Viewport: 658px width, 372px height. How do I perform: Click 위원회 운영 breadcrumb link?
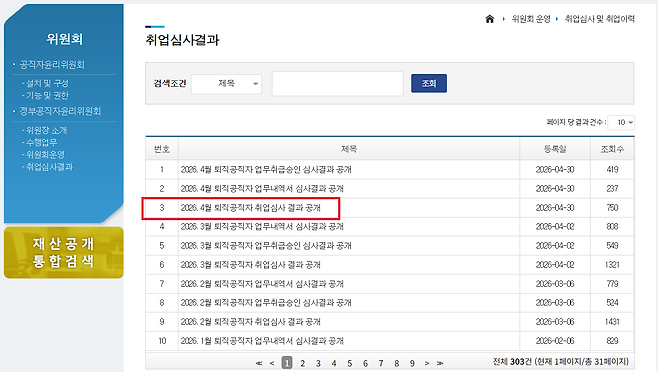click(531, 19)
